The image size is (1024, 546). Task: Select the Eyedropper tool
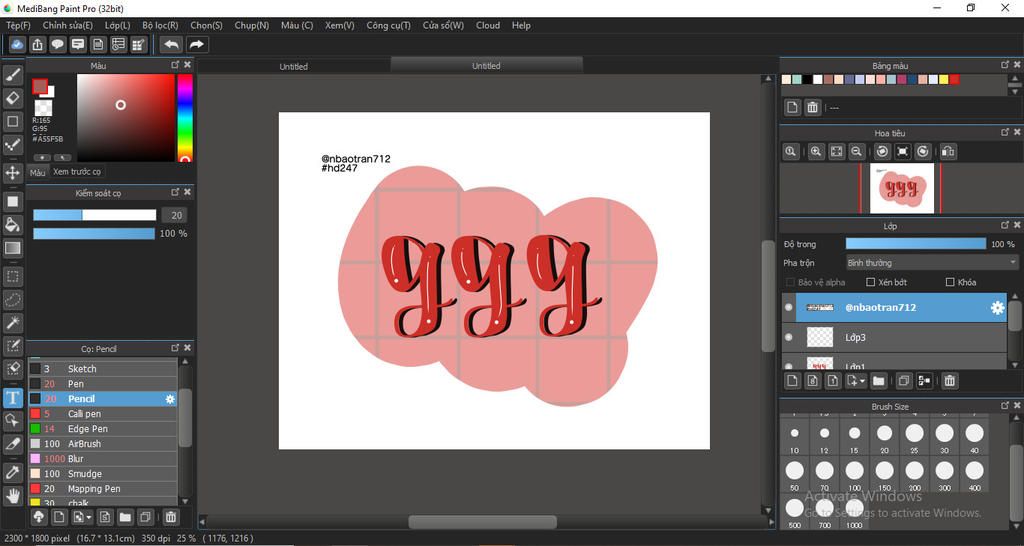coord(12,472)
